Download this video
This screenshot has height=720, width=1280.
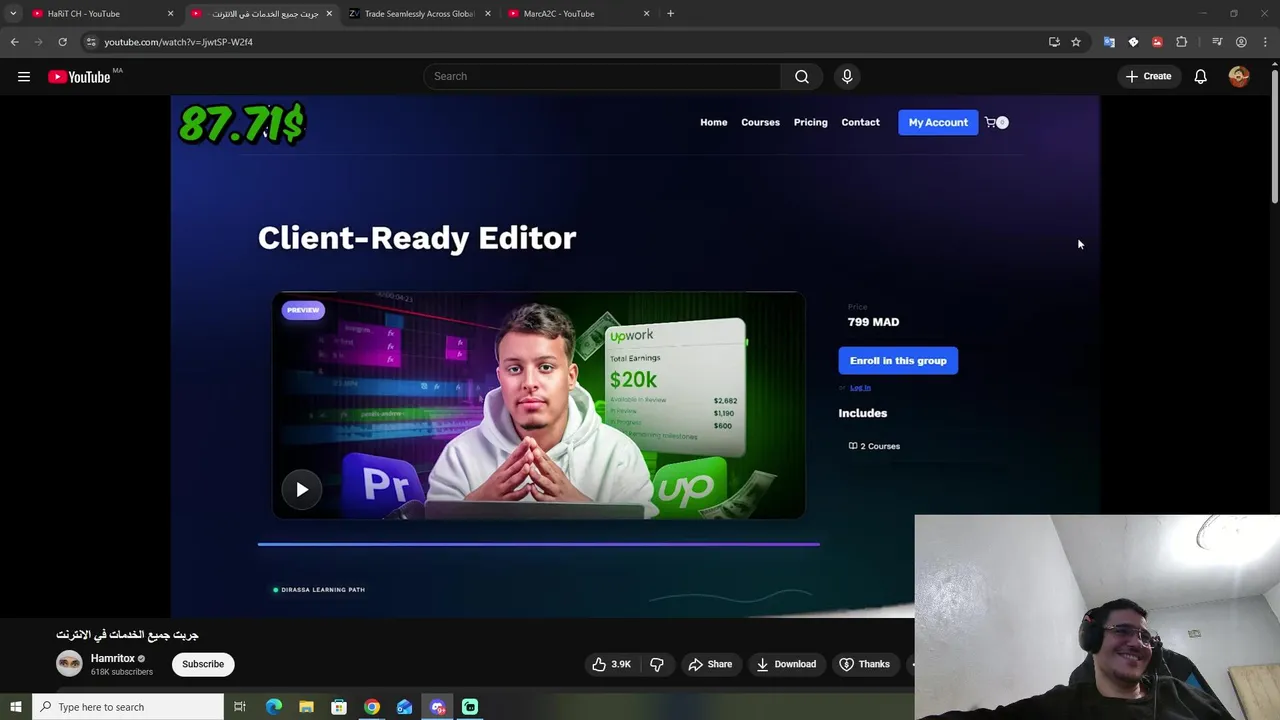pos(786,664)
